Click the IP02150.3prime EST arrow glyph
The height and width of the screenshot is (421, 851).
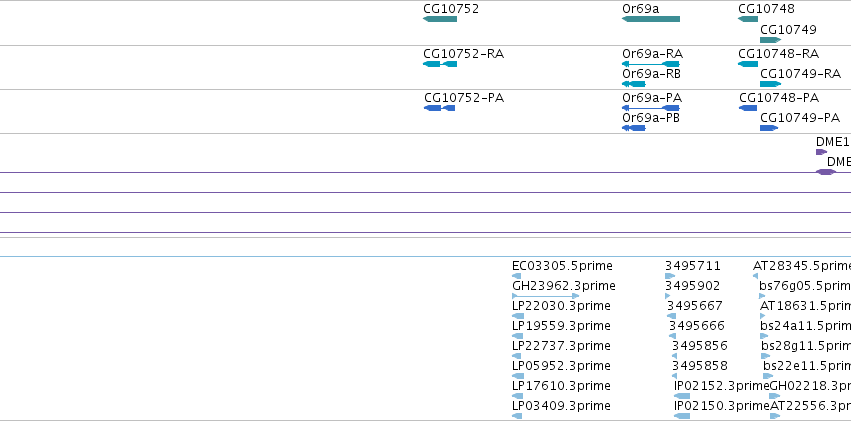tap(682, 417)
